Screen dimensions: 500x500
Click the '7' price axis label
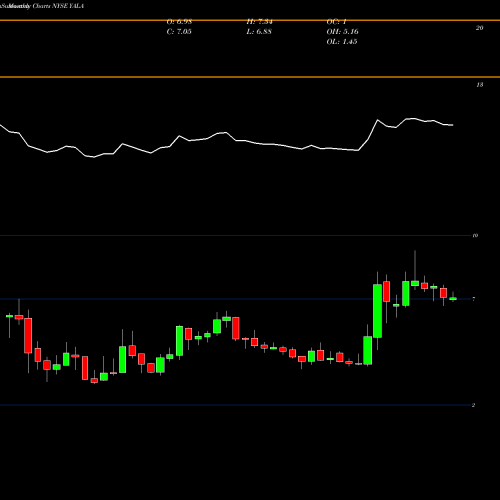point(474,299)
